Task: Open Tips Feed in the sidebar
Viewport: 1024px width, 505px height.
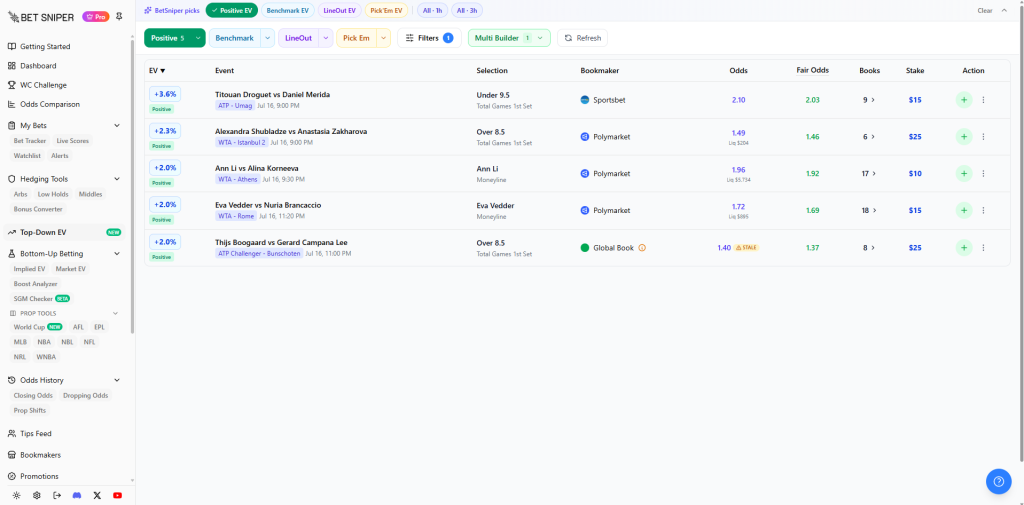Action: [35, 433]
